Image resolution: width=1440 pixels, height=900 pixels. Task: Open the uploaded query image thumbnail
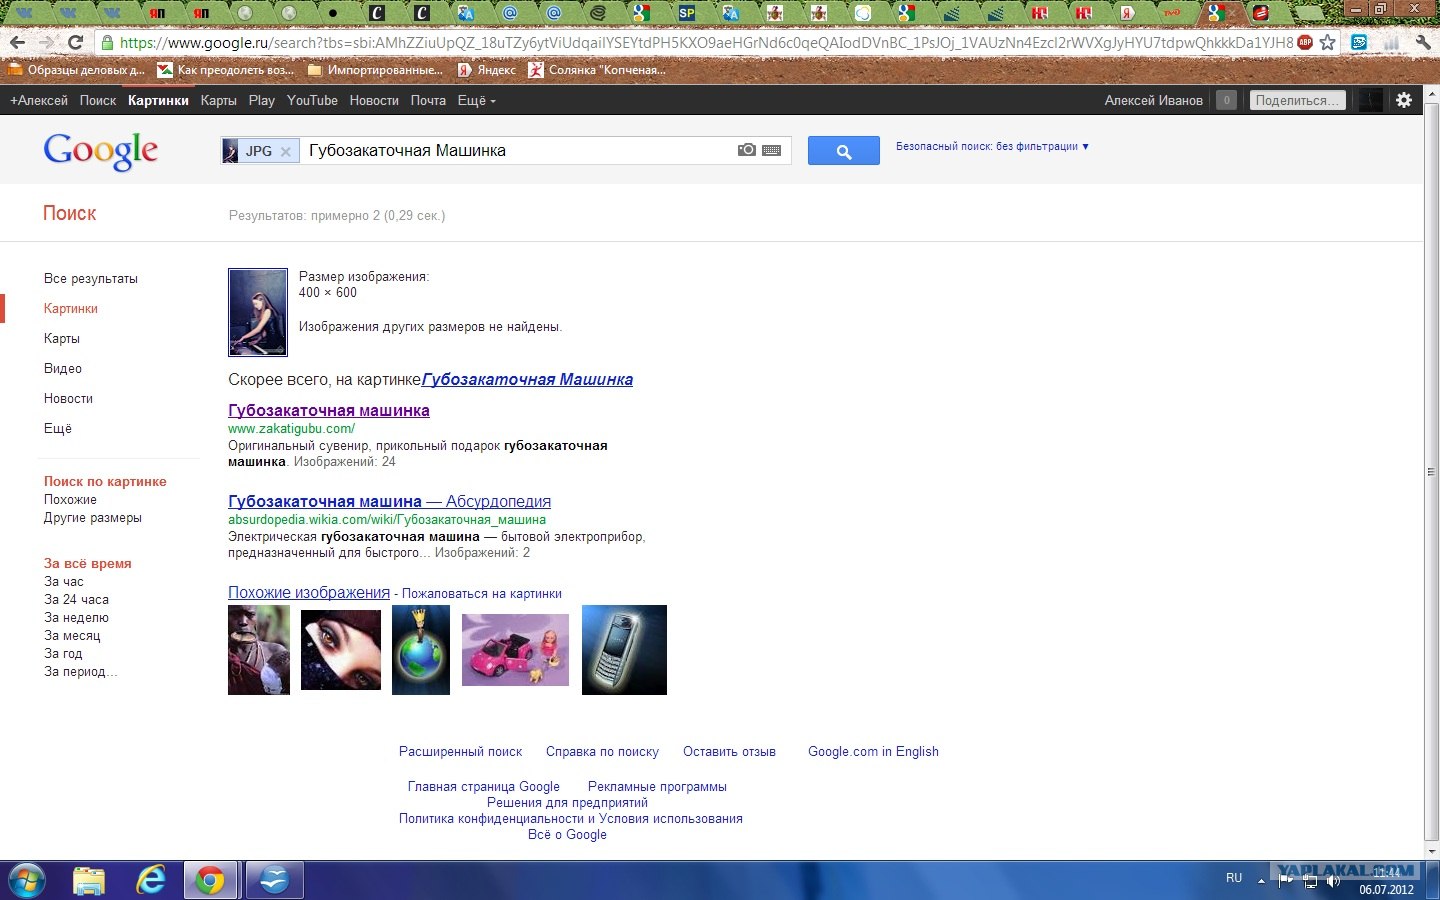[x=258, y=312]
